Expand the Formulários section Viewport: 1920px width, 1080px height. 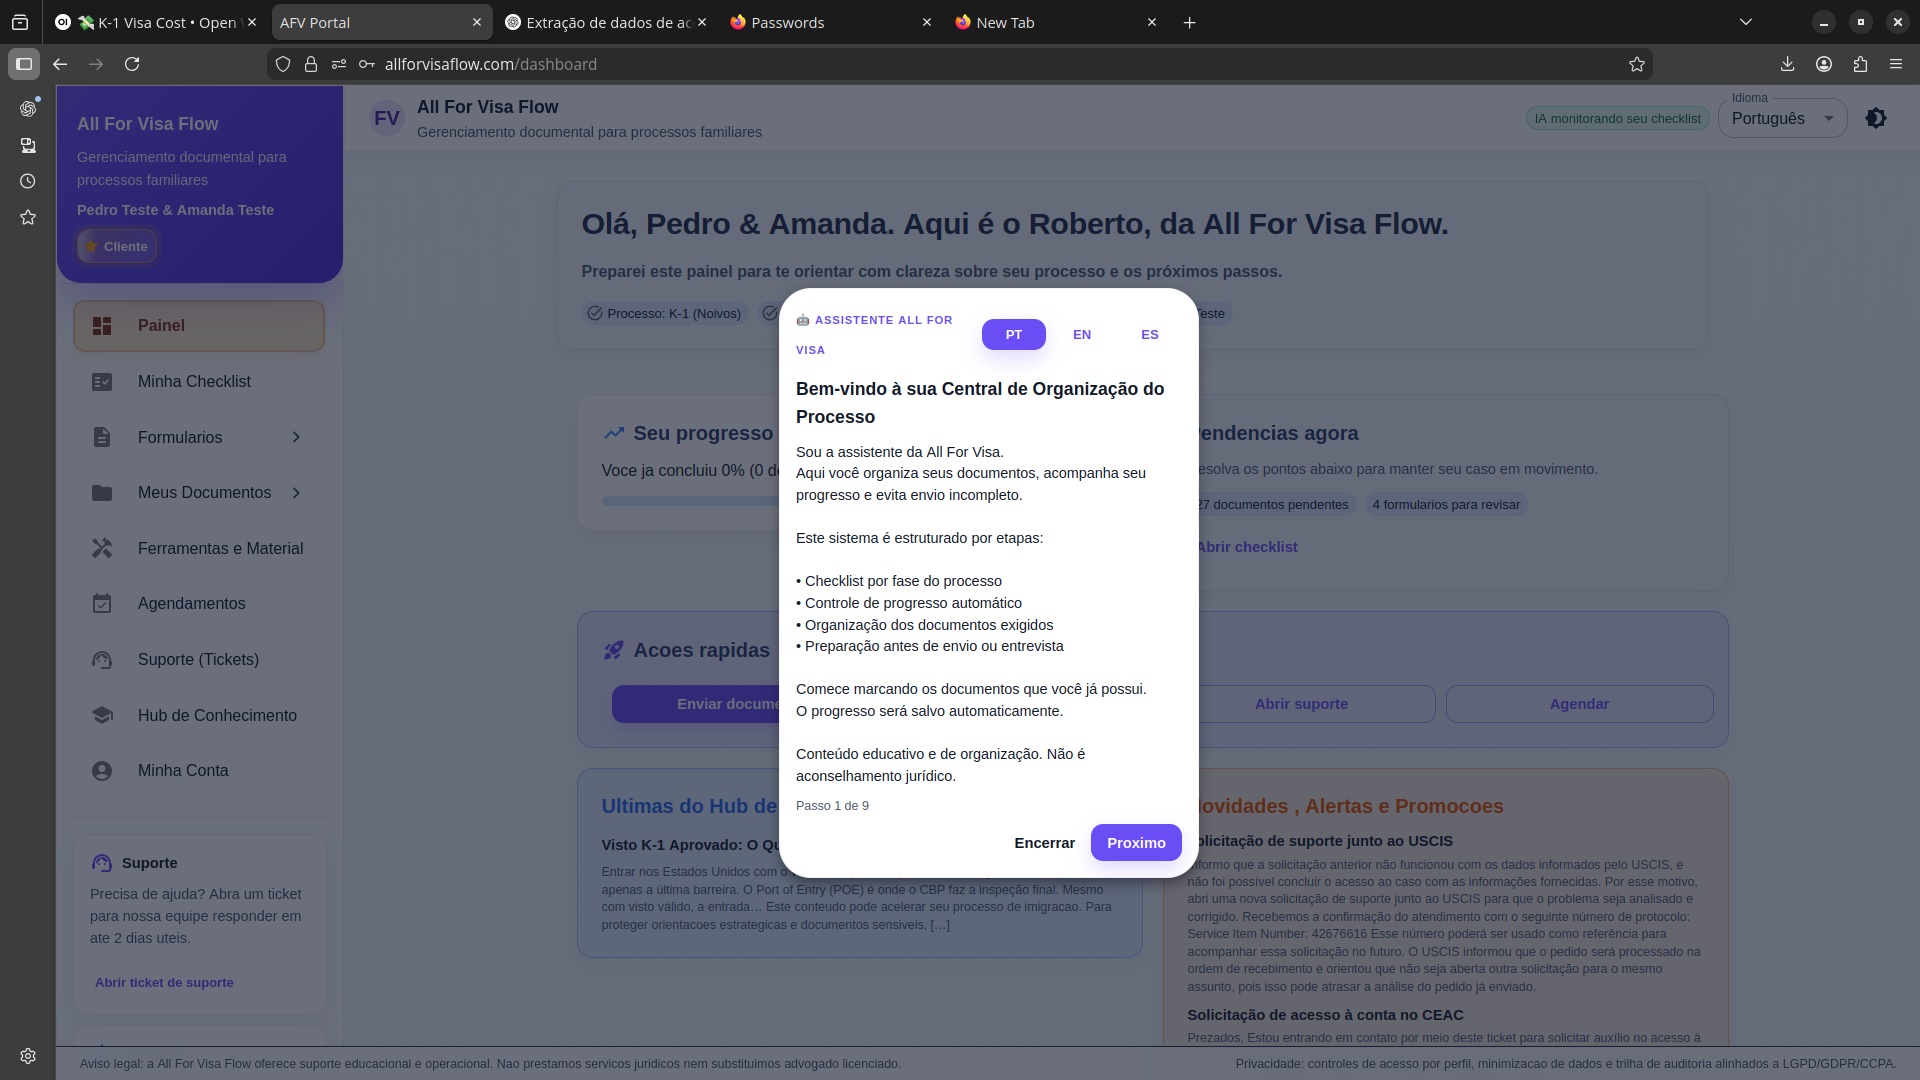tap(296, 437)
